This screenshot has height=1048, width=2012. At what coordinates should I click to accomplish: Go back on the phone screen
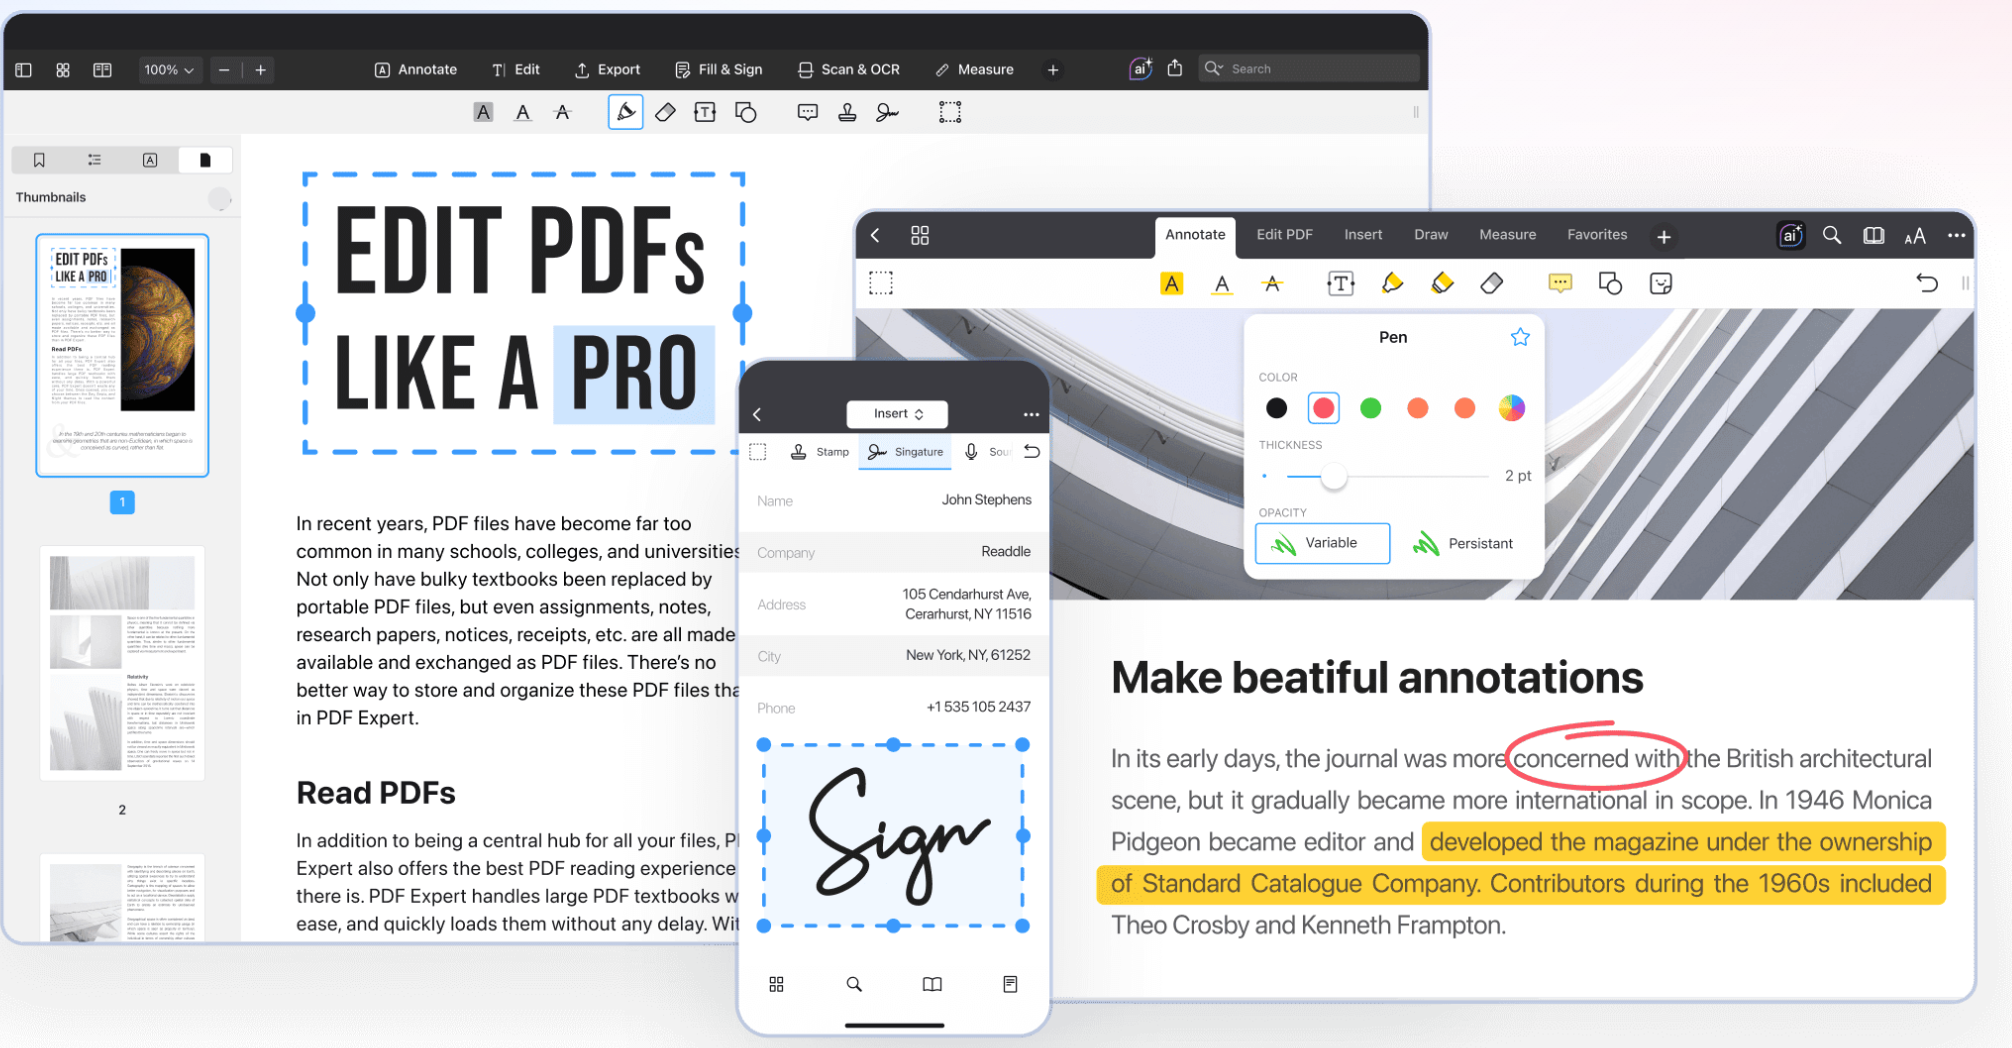pos(757,414)
